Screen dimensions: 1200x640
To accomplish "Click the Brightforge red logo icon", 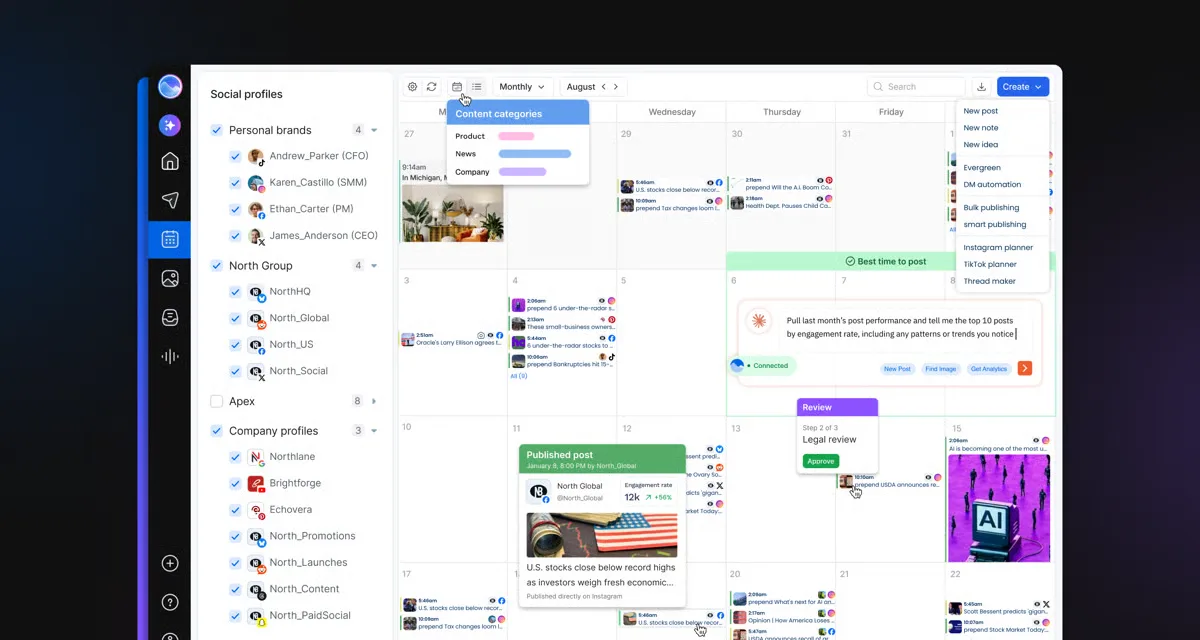I will (256, 483).
